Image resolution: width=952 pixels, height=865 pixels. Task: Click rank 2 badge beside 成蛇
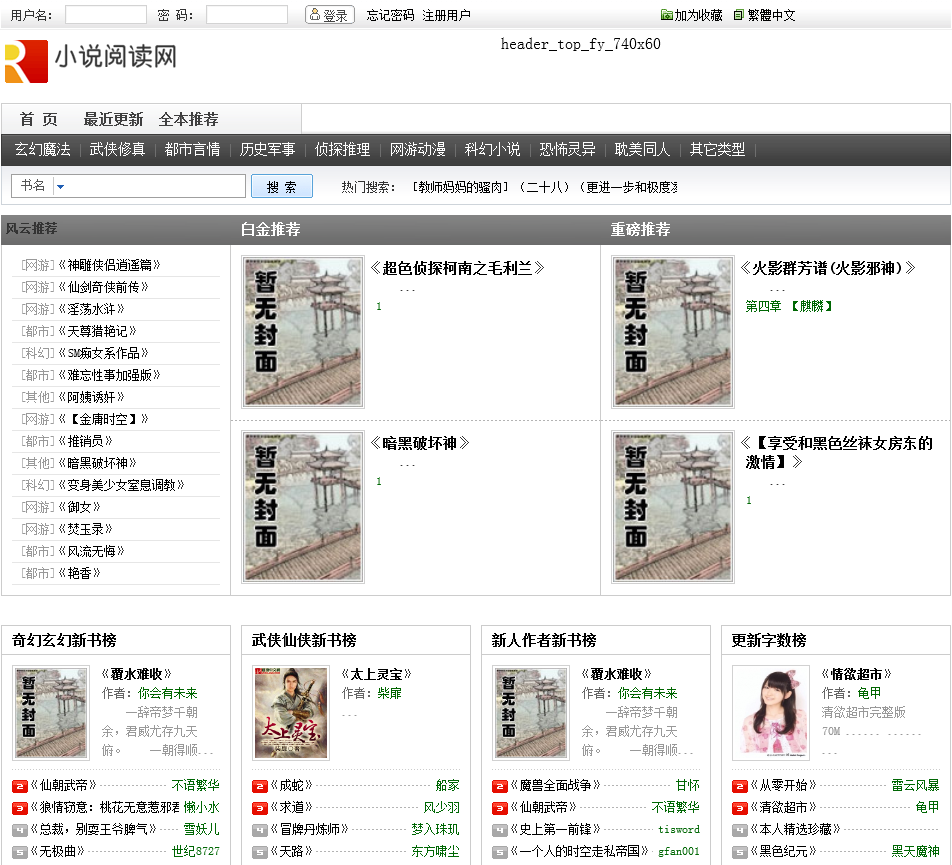click(260, 786)
